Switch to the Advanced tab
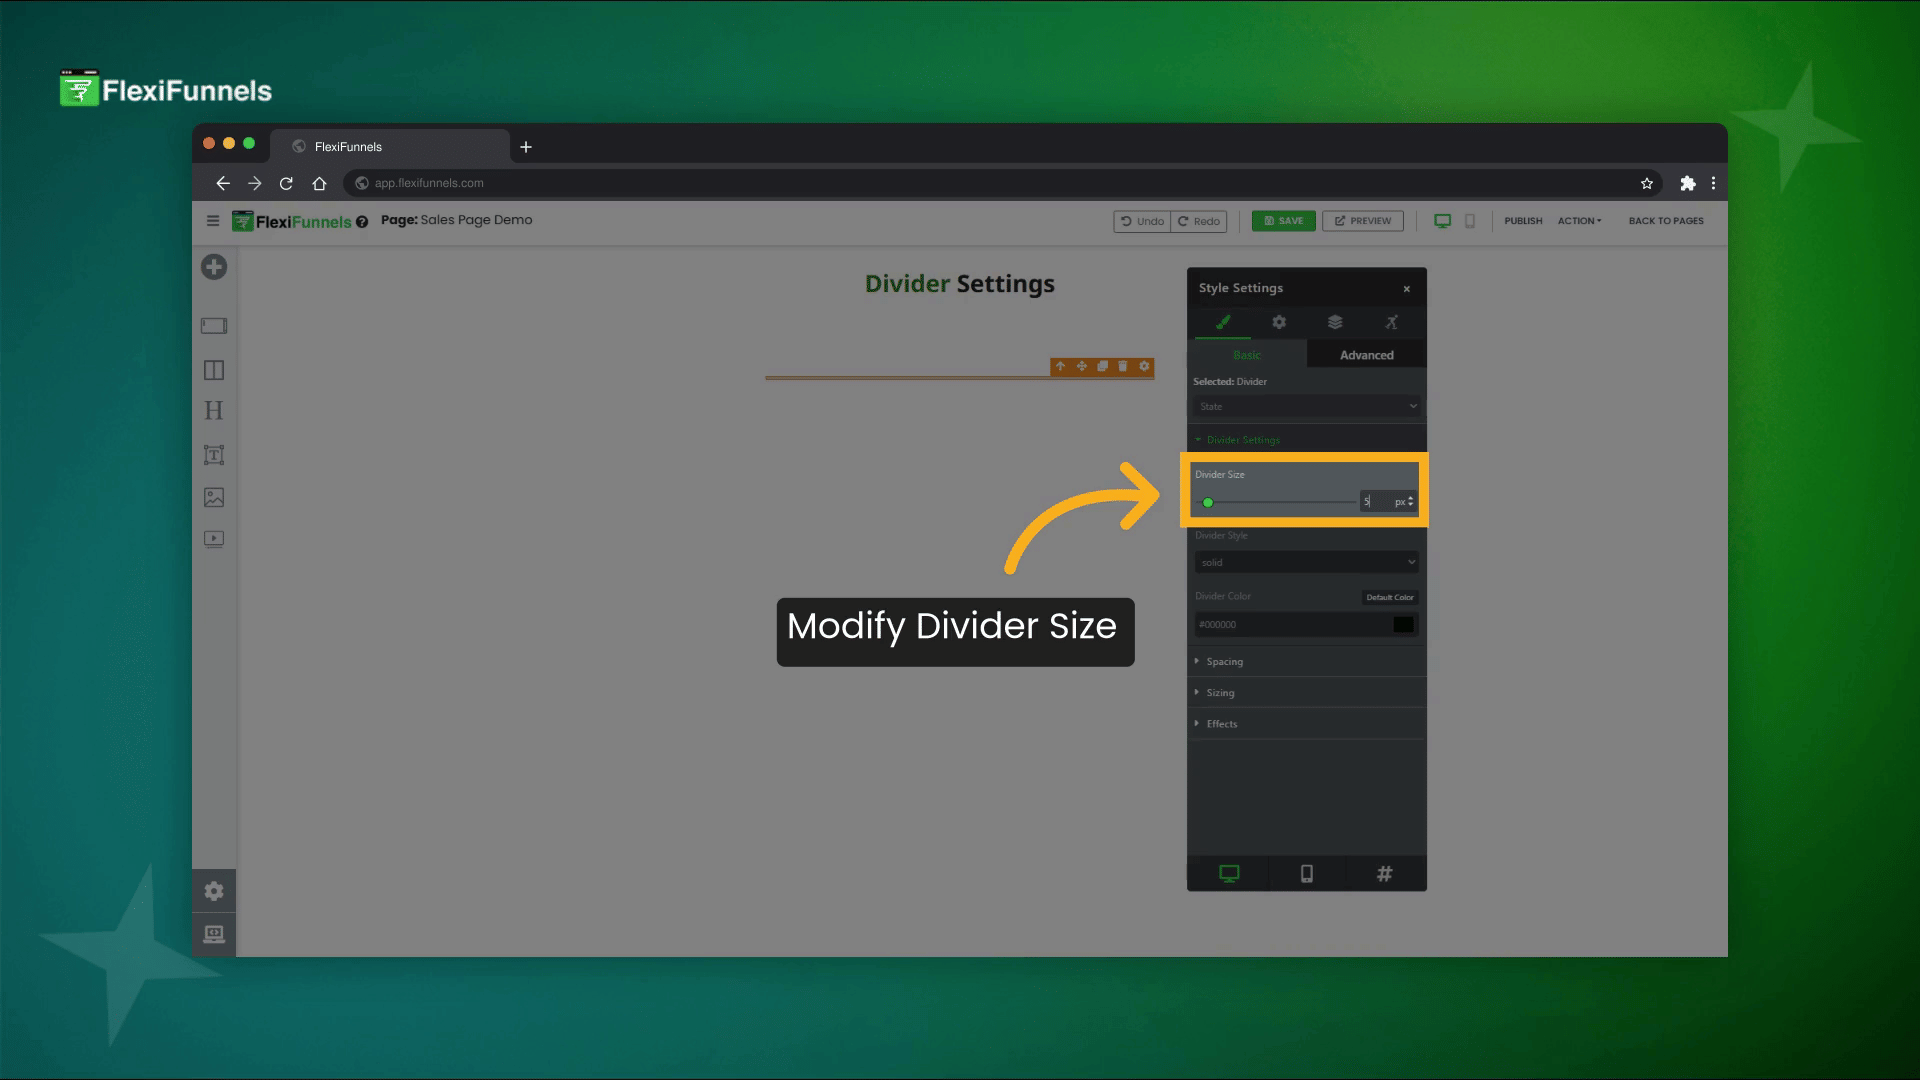Viewport: 1920px width, 1080px height. (1366, 355)
